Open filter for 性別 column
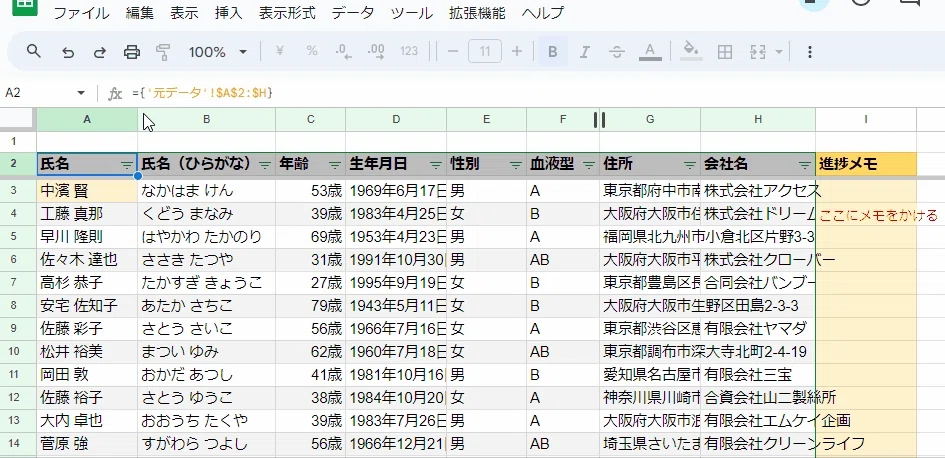 pos(516,165)
